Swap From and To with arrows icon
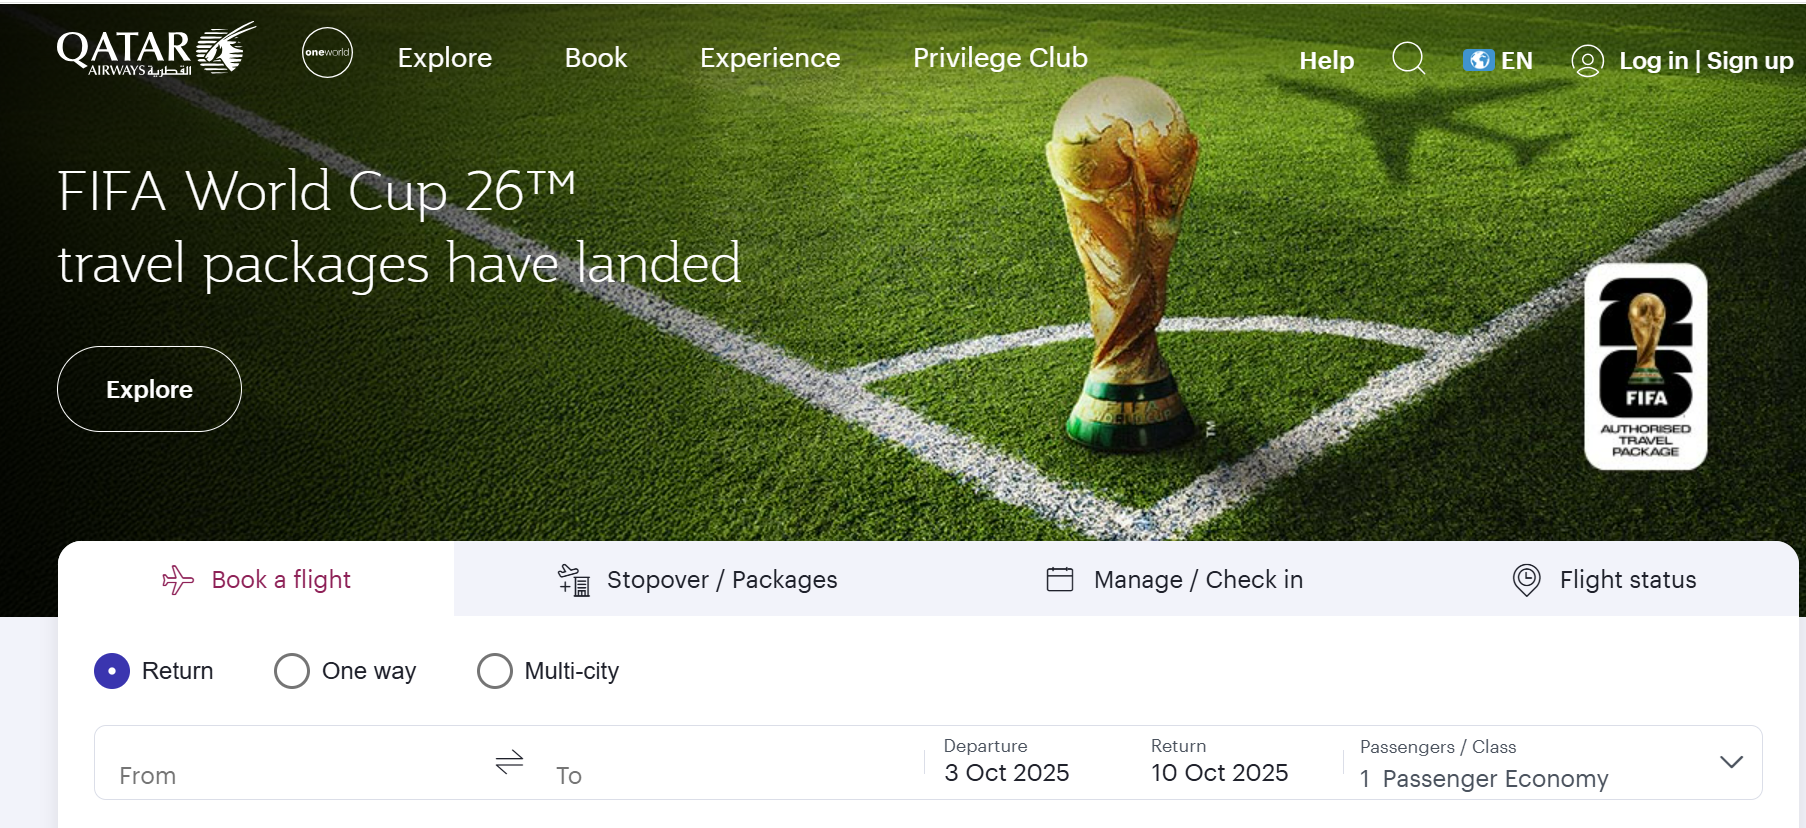 click(509, 763)
